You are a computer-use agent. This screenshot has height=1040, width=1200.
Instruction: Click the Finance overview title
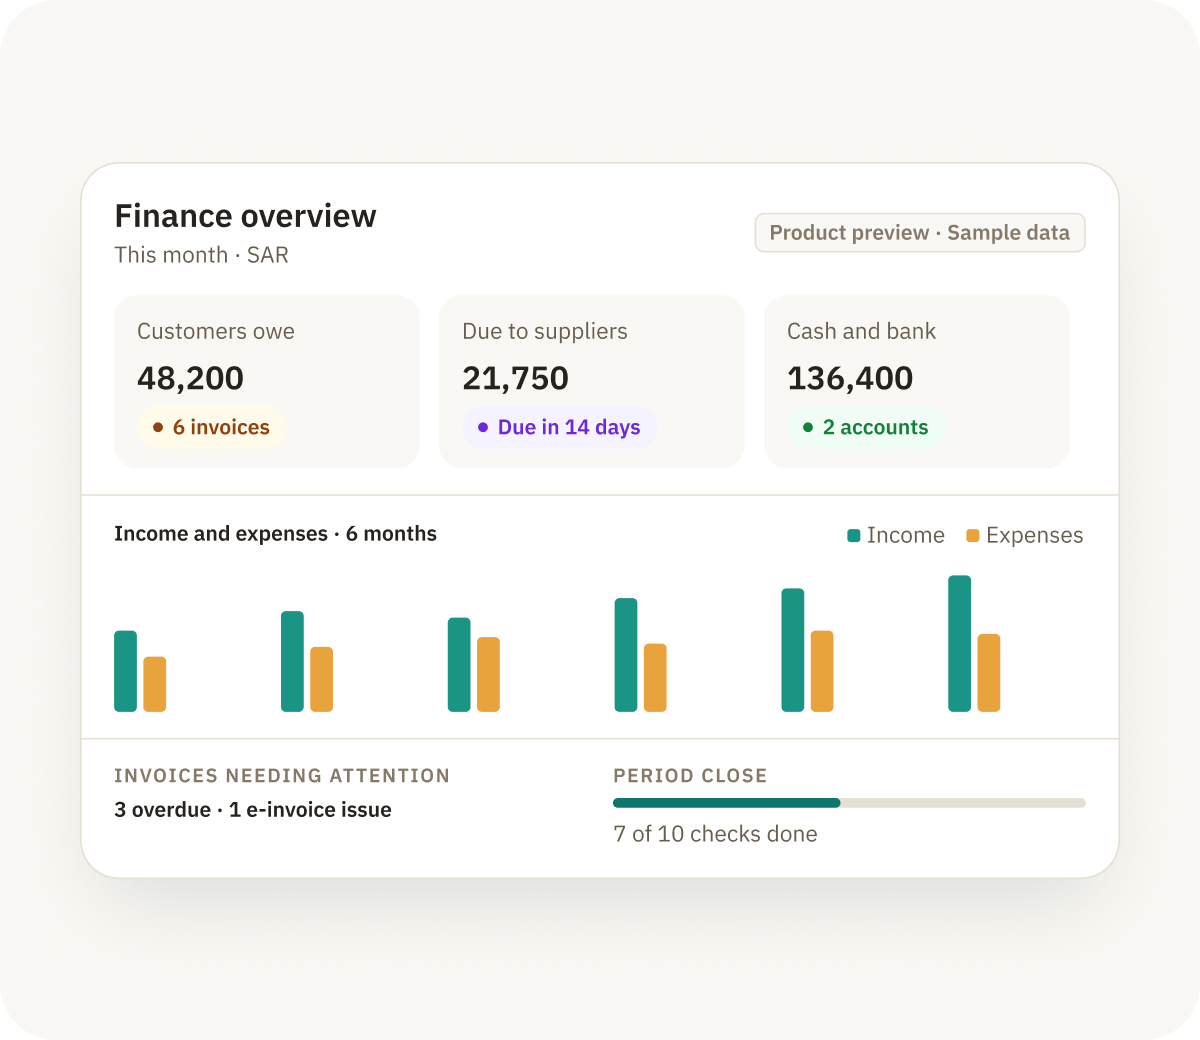[x=246, y=216]
